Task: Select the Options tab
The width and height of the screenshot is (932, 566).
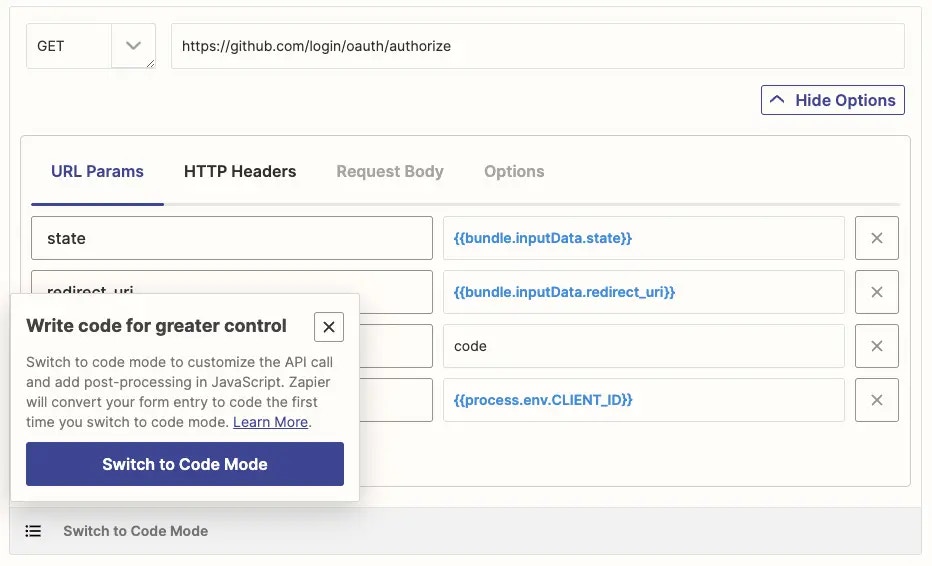Action: point(514,171)
